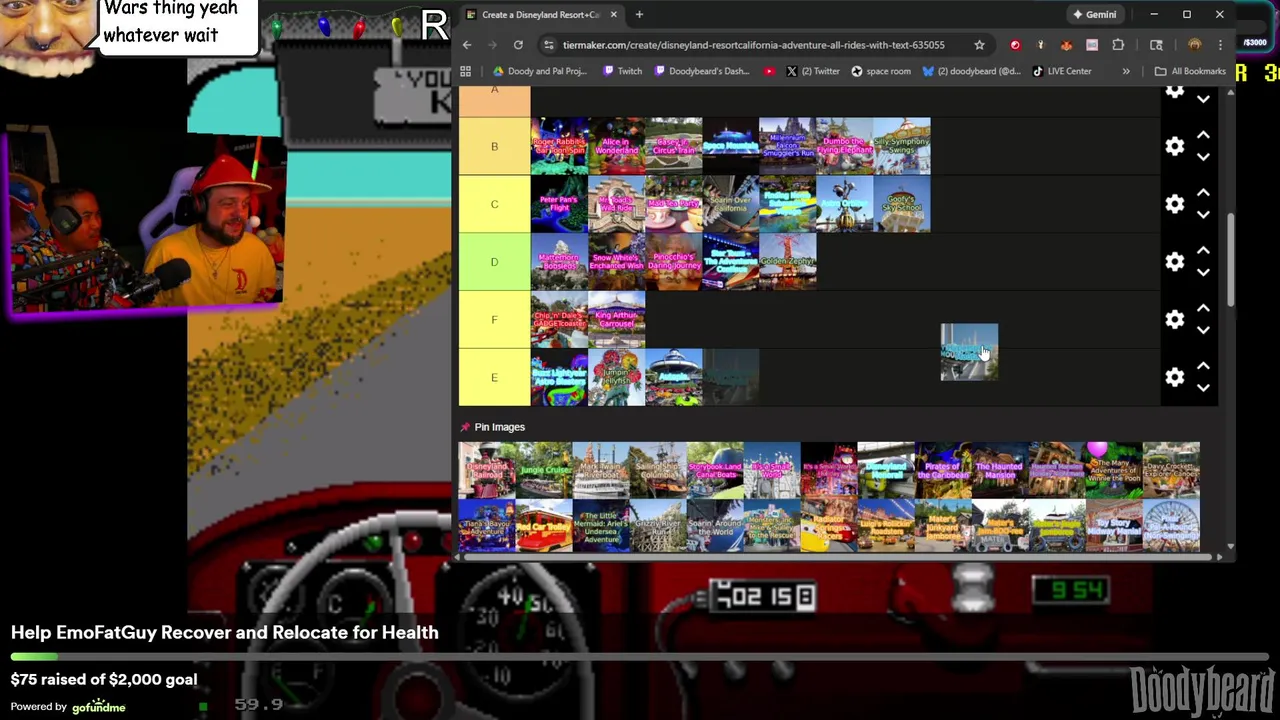The height and width of the screenshot is (720, 1280).
Task: Move tier E row down
Action: (x=1203, y=388)
